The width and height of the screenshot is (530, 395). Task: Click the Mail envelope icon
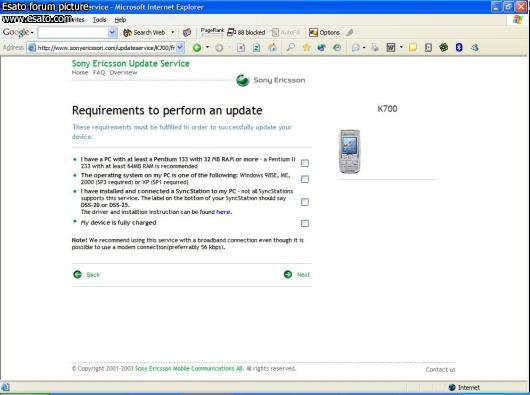point(355,48)
